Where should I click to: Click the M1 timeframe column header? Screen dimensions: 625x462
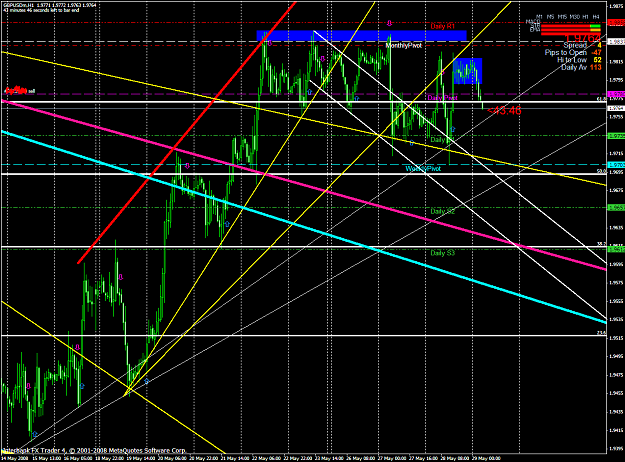click(539, 17)
